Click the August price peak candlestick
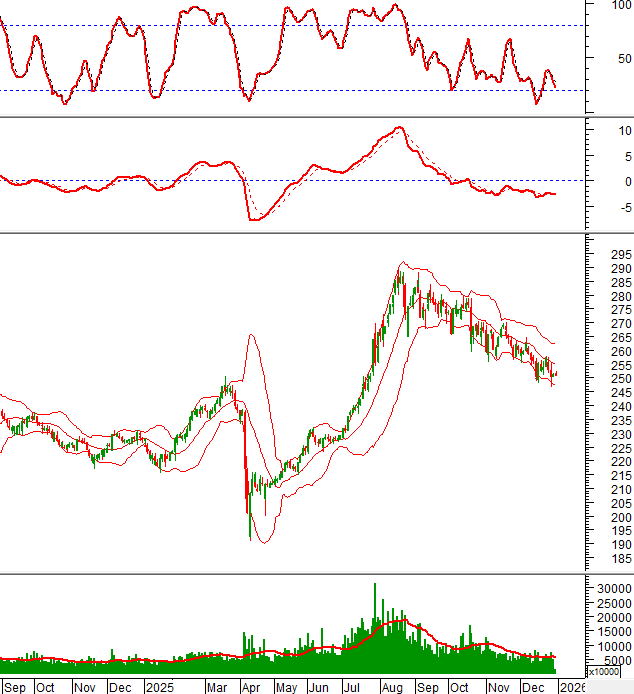 [x=399, y=270]
